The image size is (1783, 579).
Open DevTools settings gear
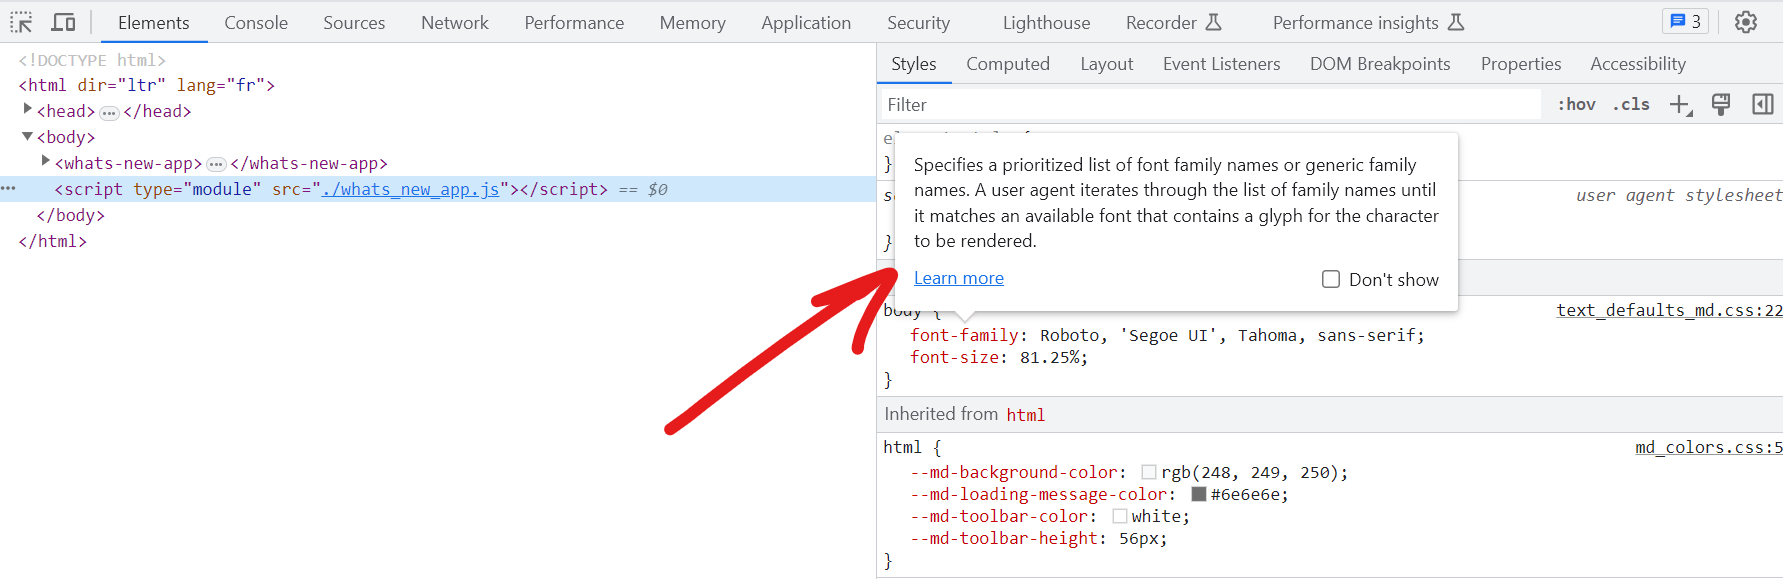tap(1745, 22)
